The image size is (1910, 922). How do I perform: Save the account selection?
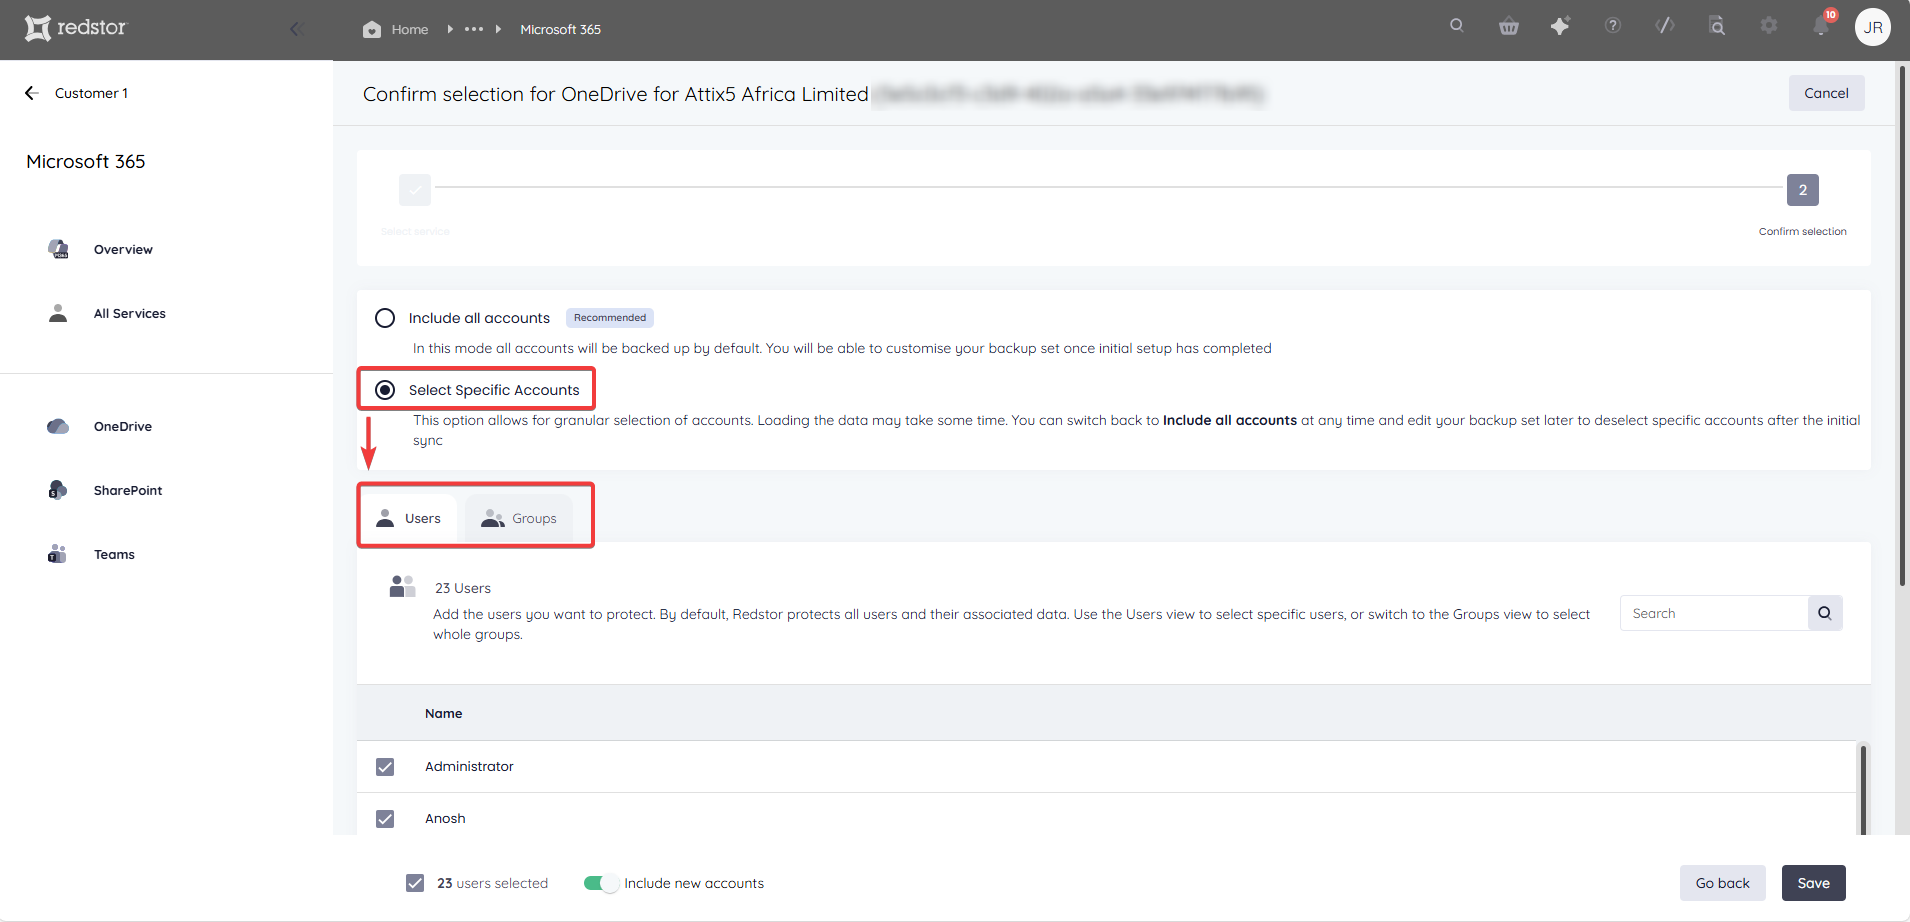1813,883
